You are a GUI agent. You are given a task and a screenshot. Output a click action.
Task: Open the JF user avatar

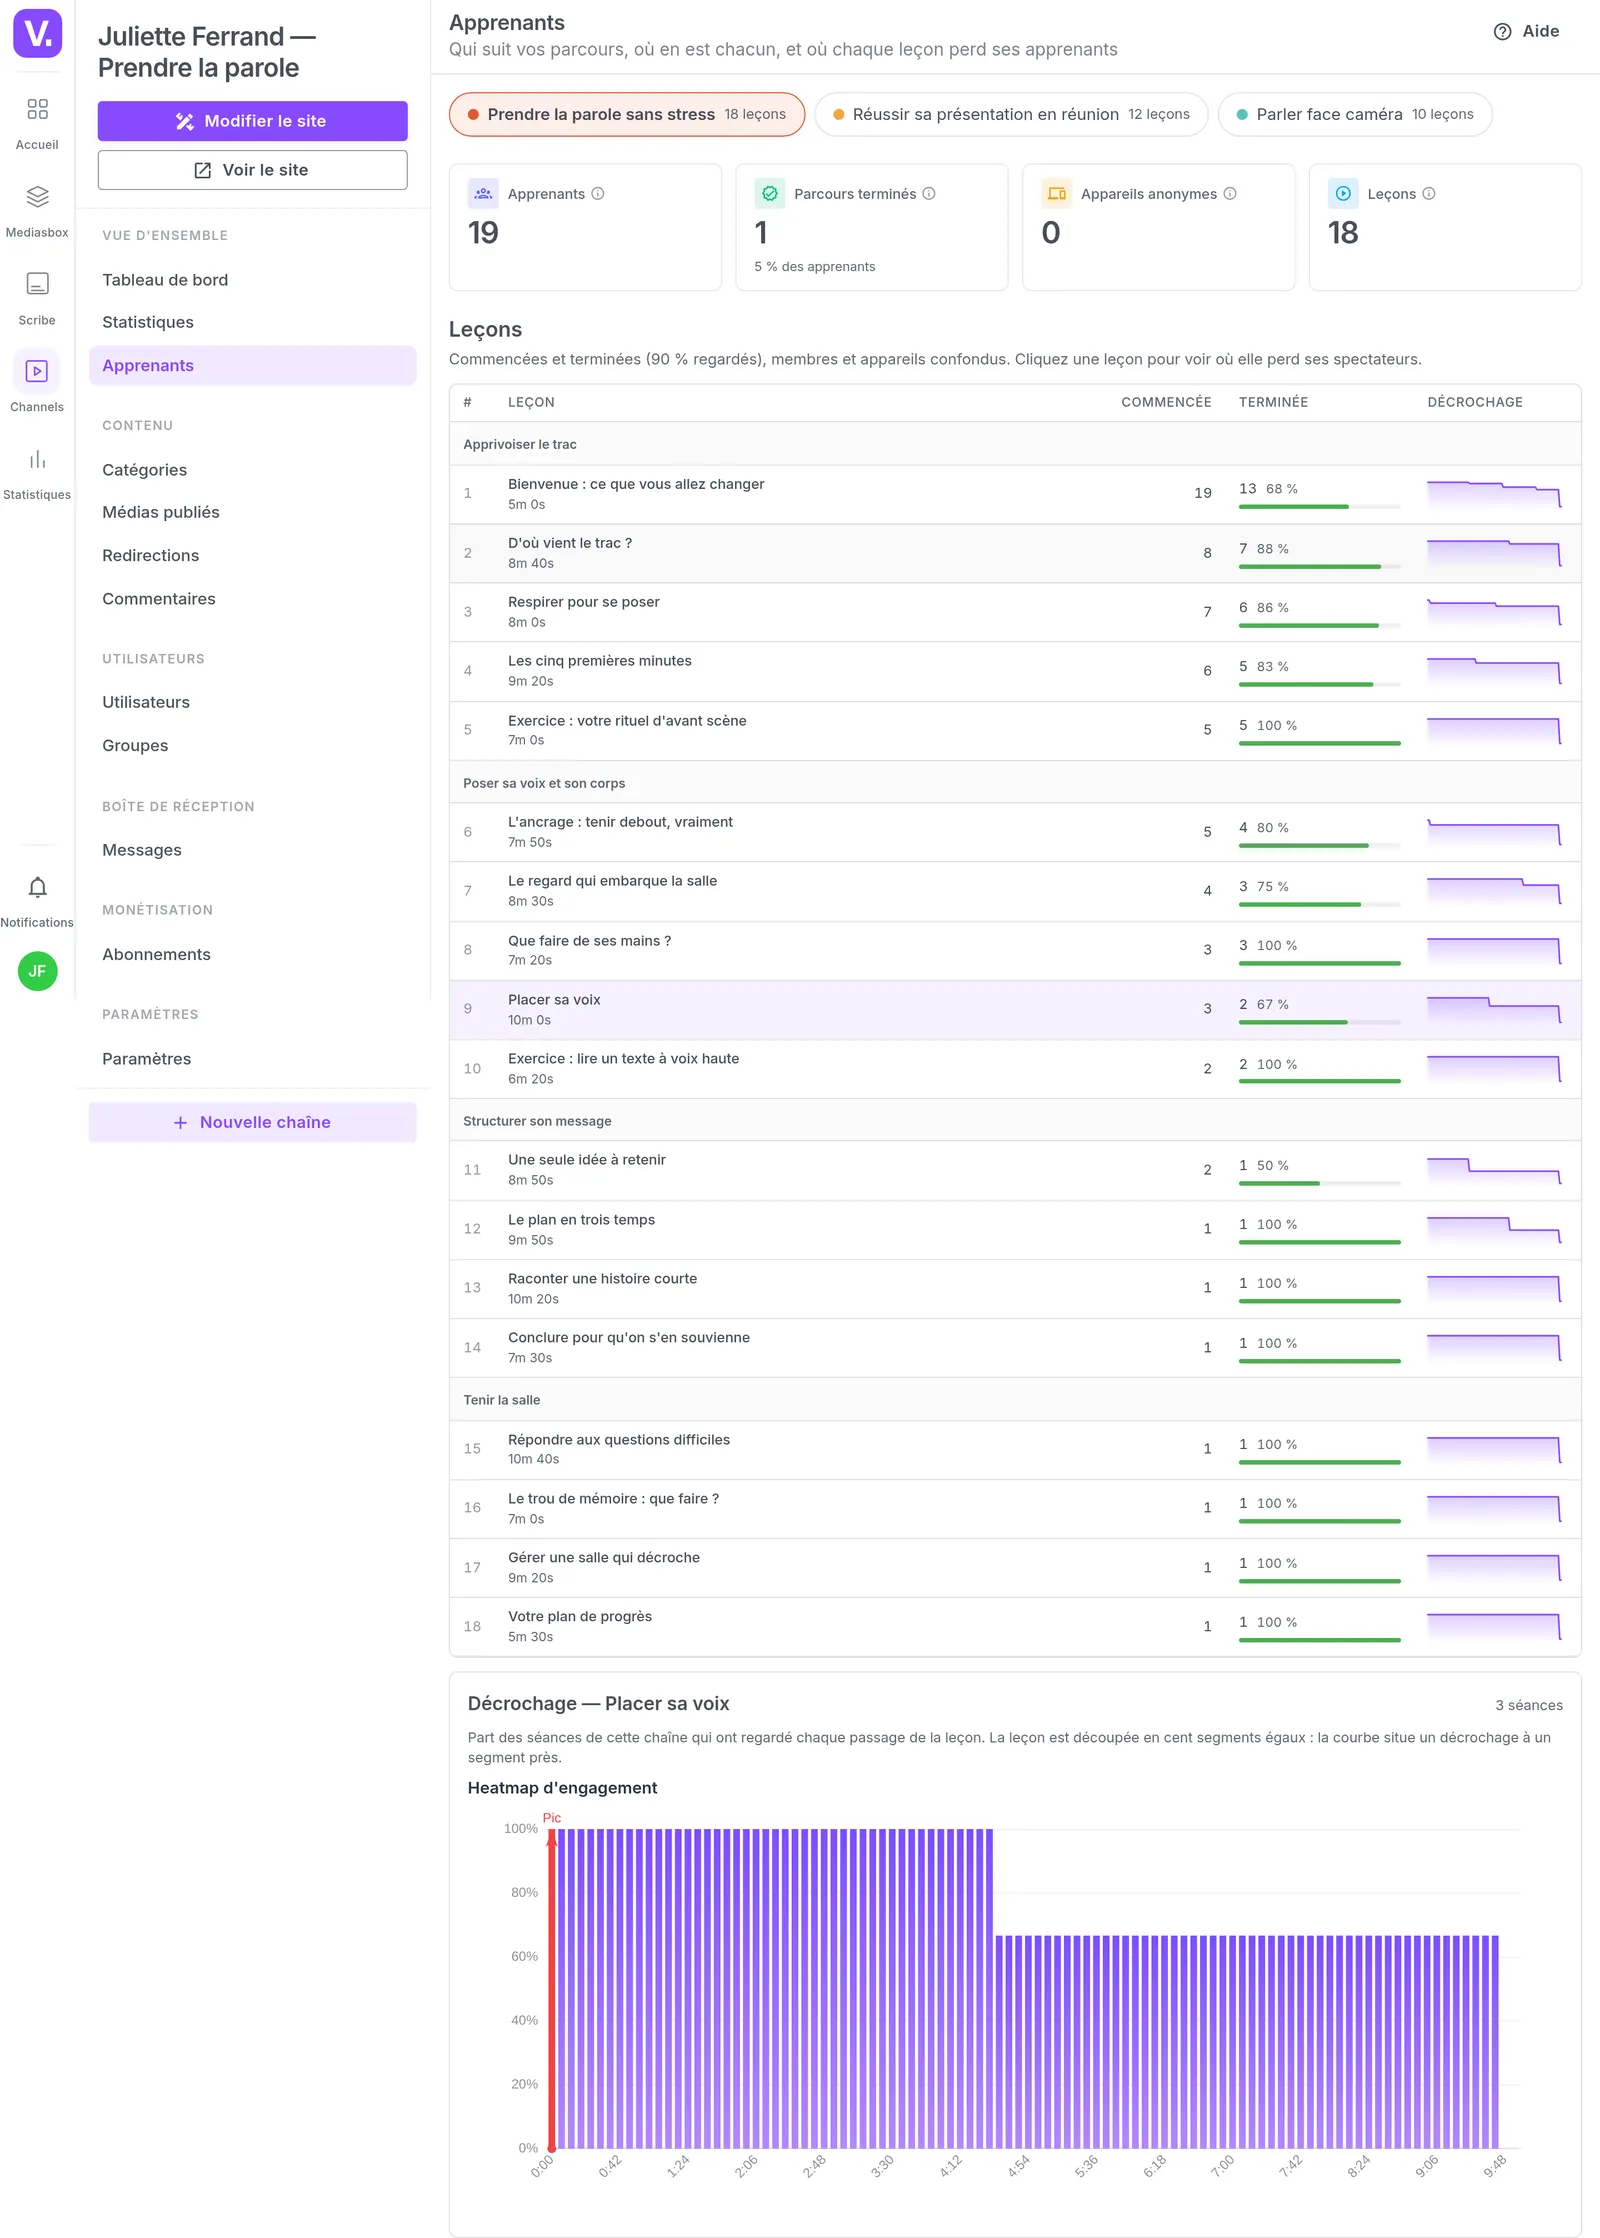coord(37,971)
